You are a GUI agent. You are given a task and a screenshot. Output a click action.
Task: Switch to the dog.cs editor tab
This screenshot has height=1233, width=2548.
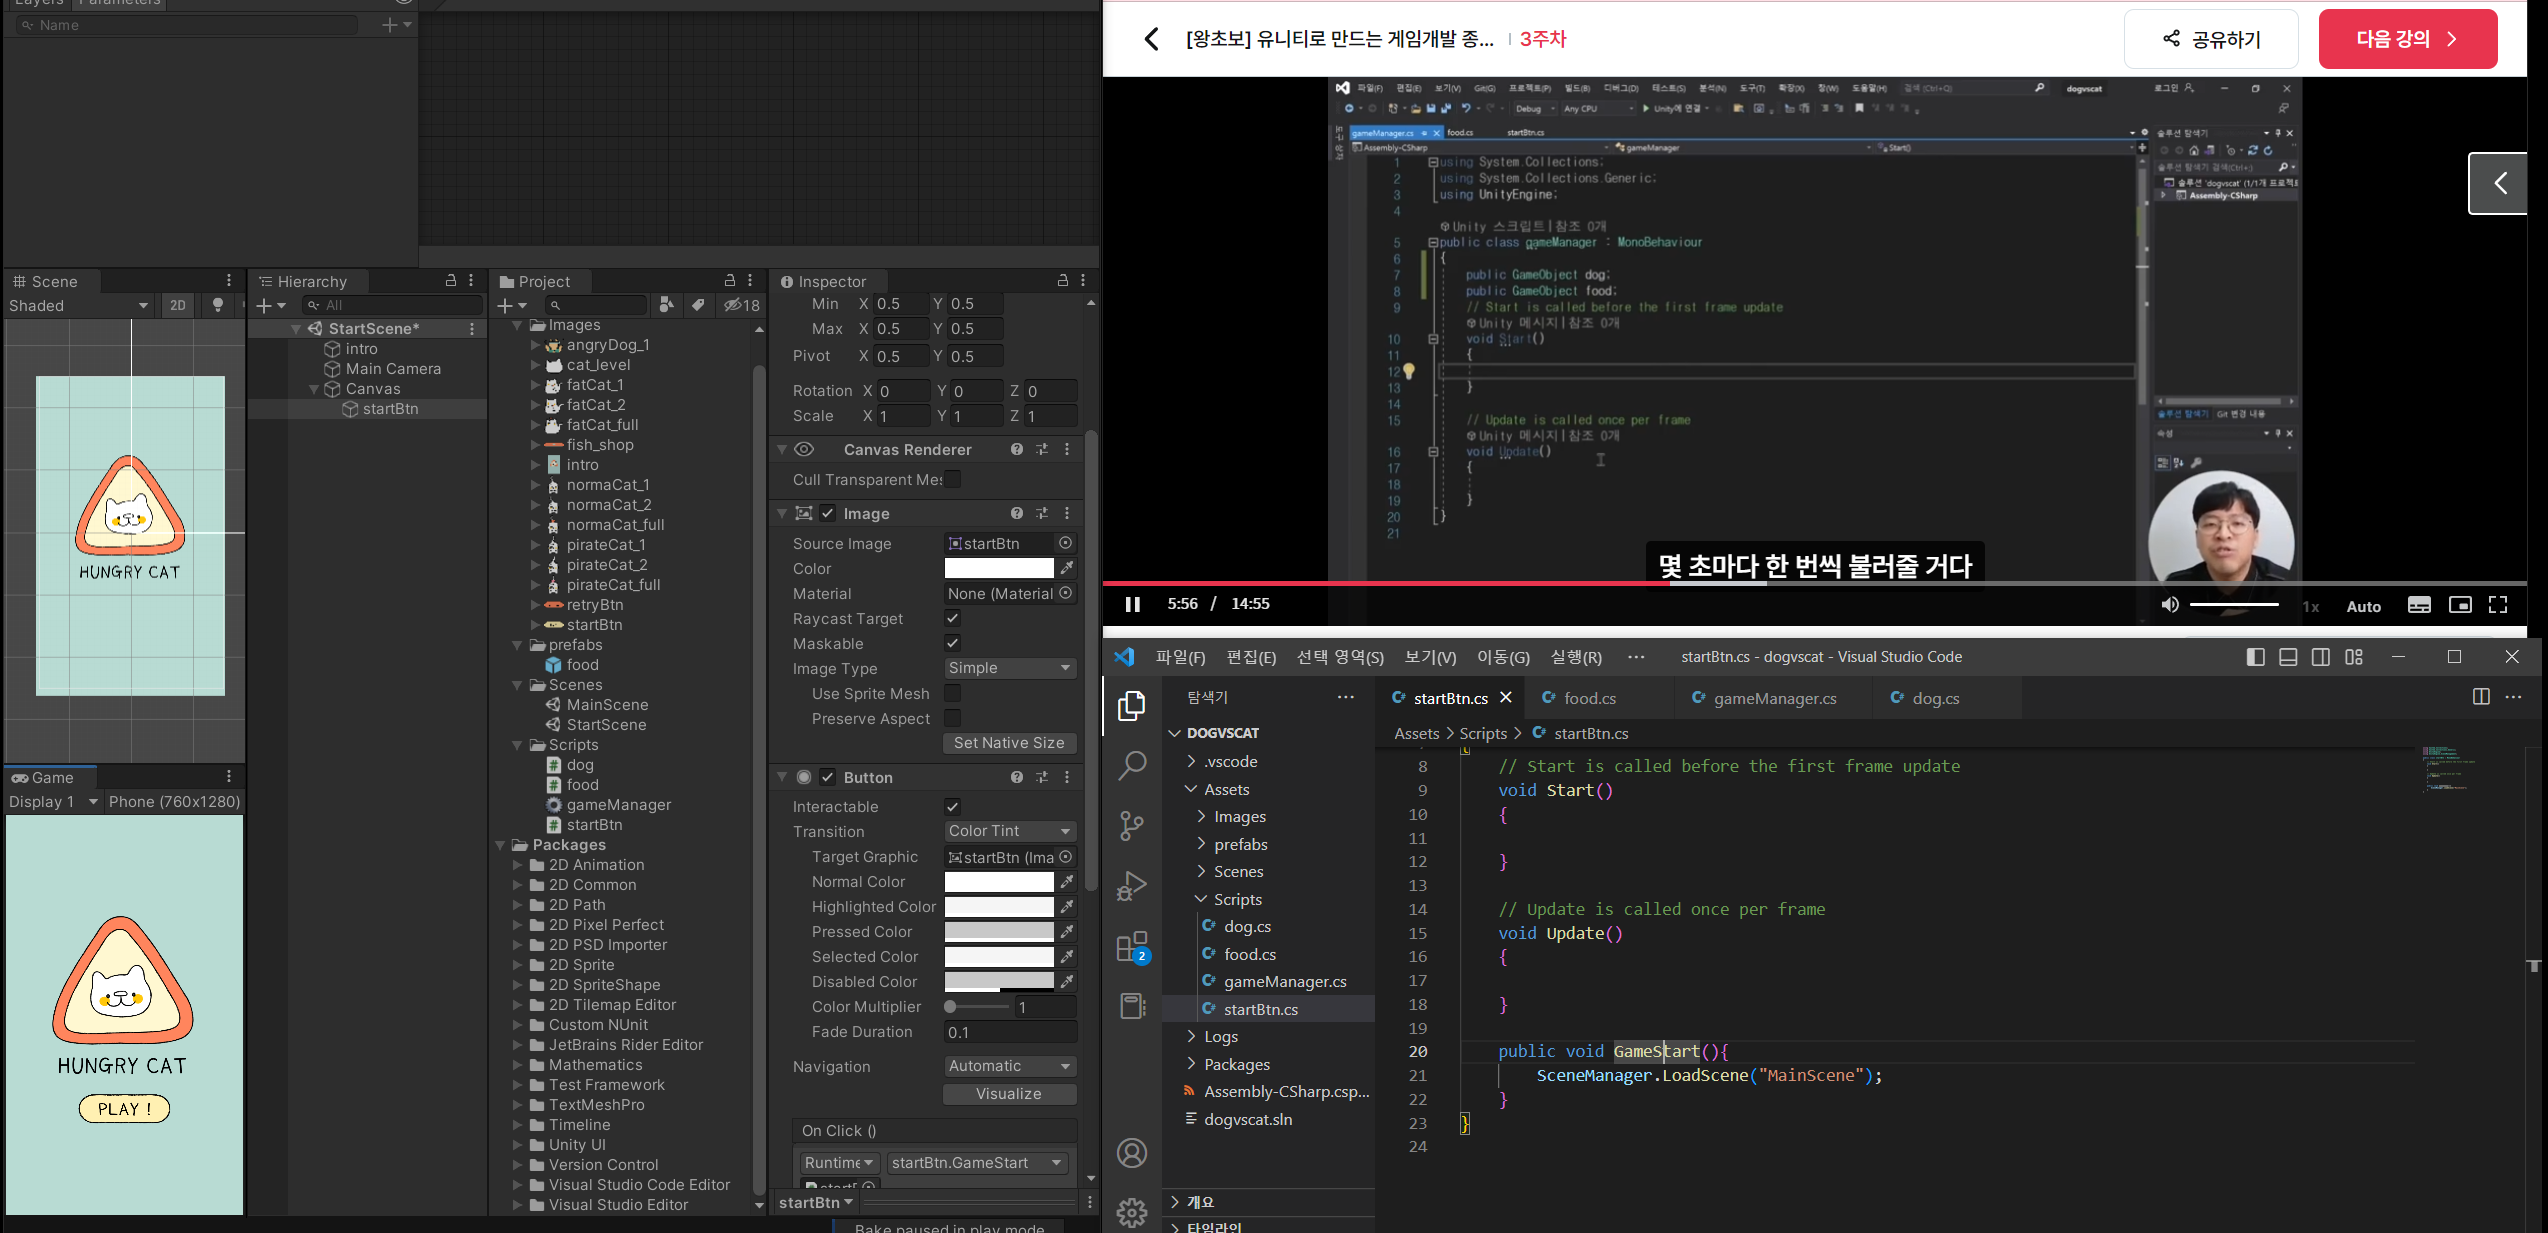pyautogui.click(x=1934, y=698)
